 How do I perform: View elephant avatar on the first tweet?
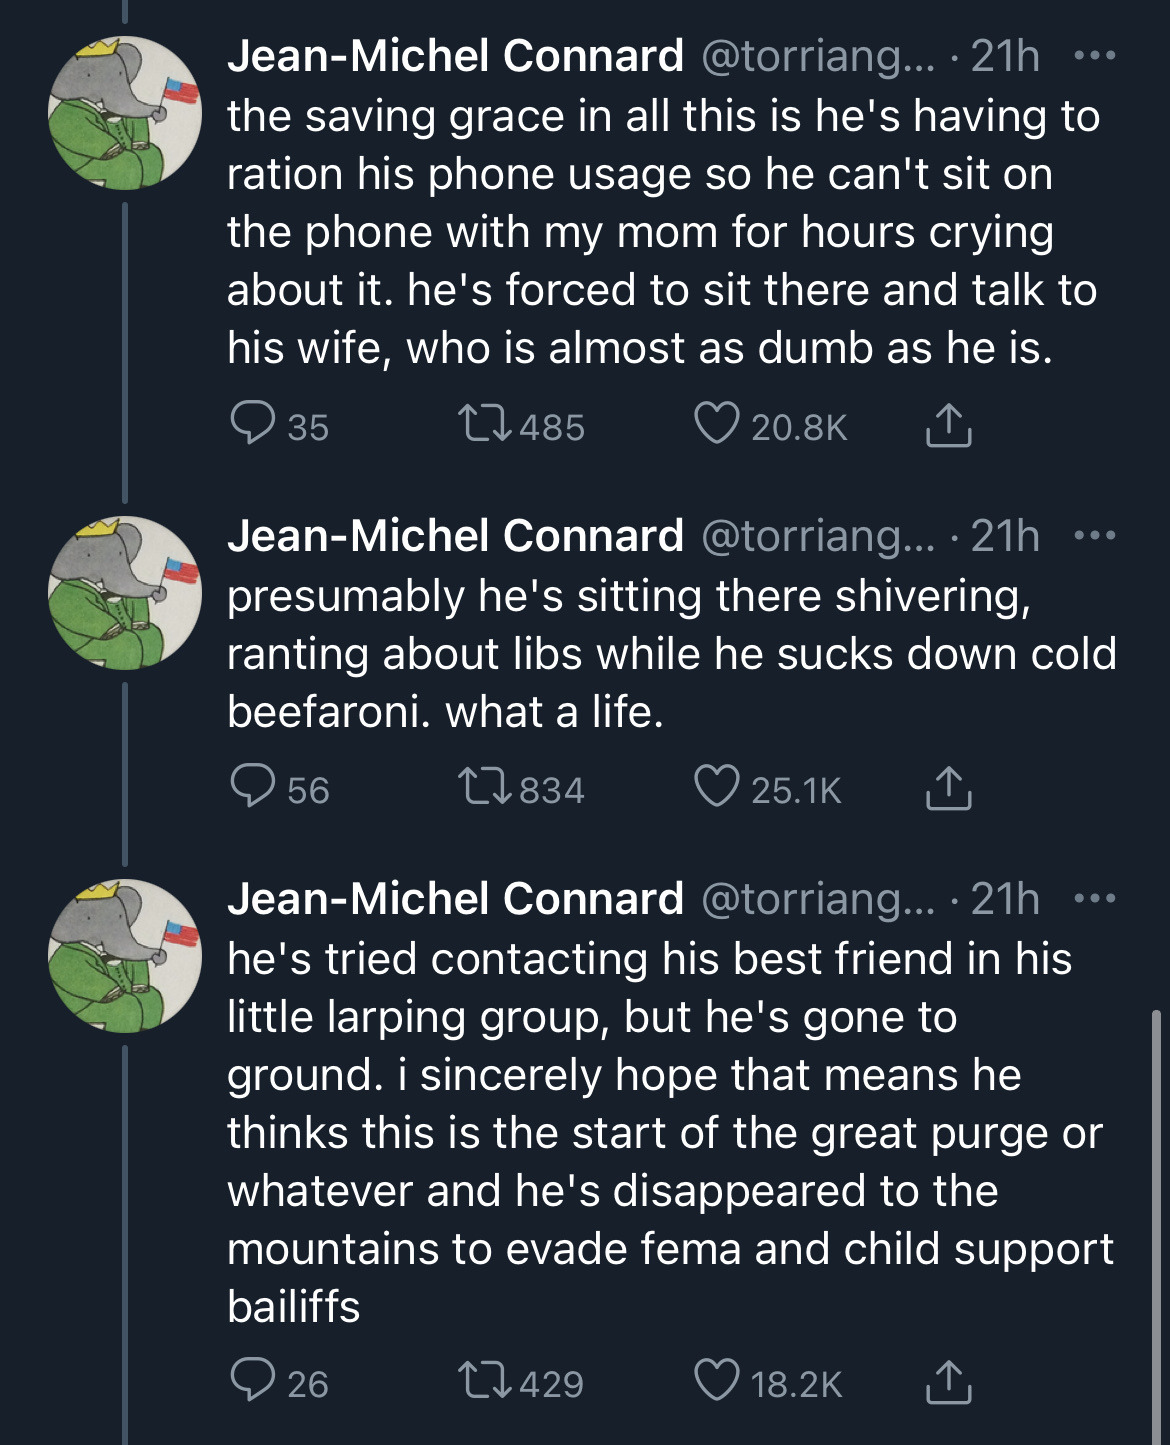(x=125, y=113)
